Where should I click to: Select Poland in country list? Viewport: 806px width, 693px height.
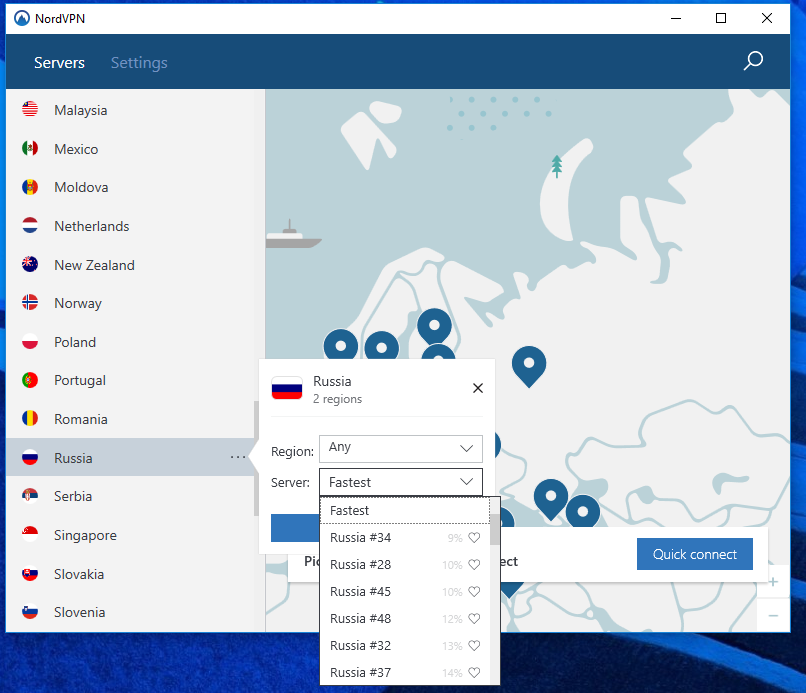coord(131,342)
